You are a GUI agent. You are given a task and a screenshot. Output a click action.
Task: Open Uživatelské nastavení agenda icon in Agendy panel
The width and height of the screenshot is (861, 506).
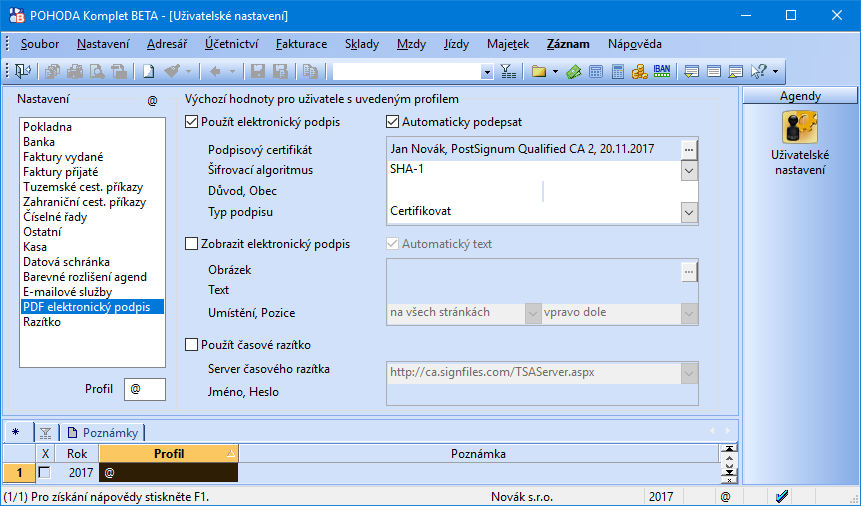click(x=800, y=127)
